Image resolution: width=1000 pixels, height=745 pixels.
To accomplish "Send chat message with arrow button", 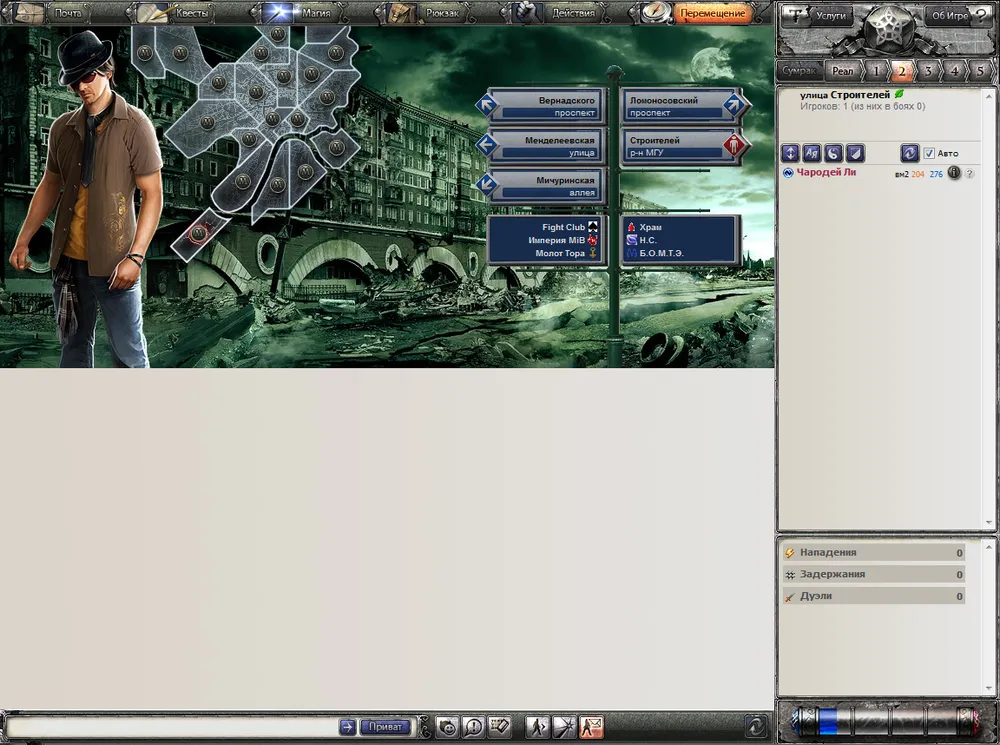I will point(347,727).
